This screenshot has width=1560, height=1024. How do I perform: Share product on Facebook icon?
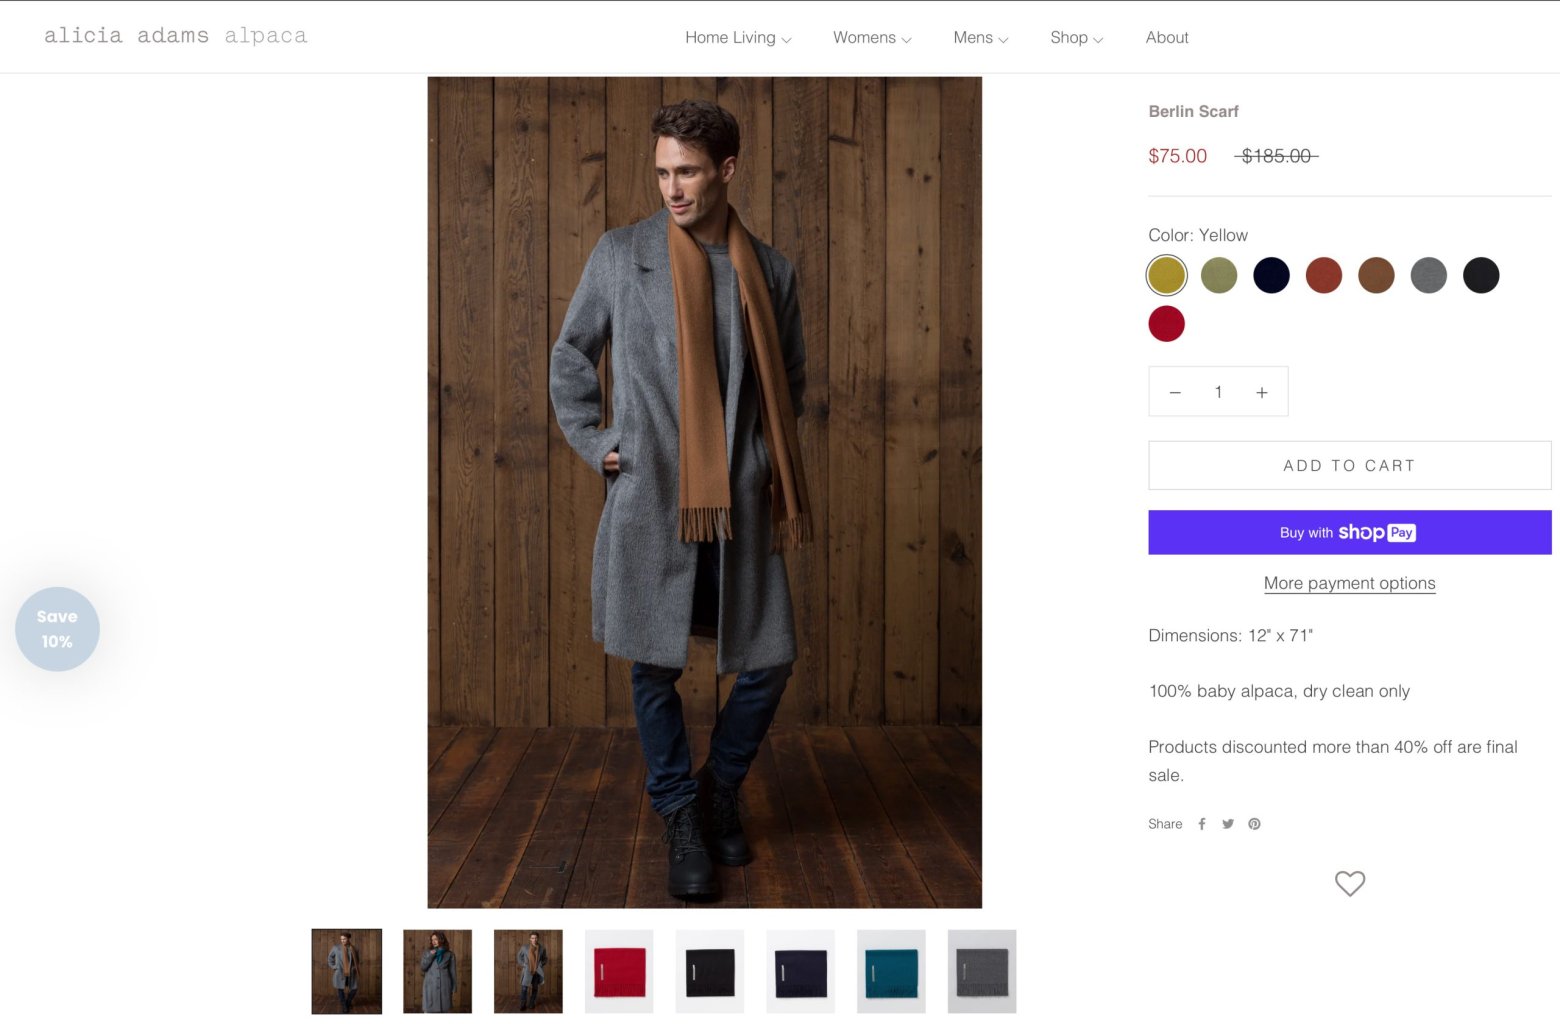coord(1202,824)
